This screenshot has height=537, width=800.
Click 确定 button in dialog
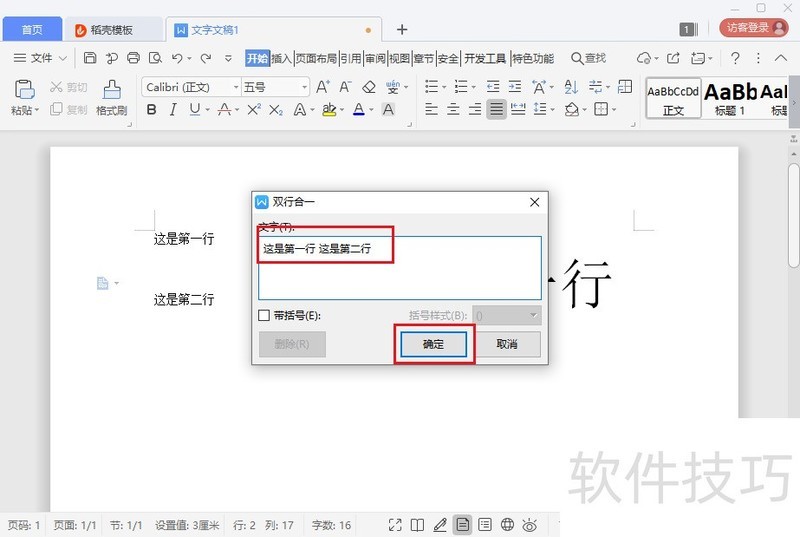[x=434, y=344]
